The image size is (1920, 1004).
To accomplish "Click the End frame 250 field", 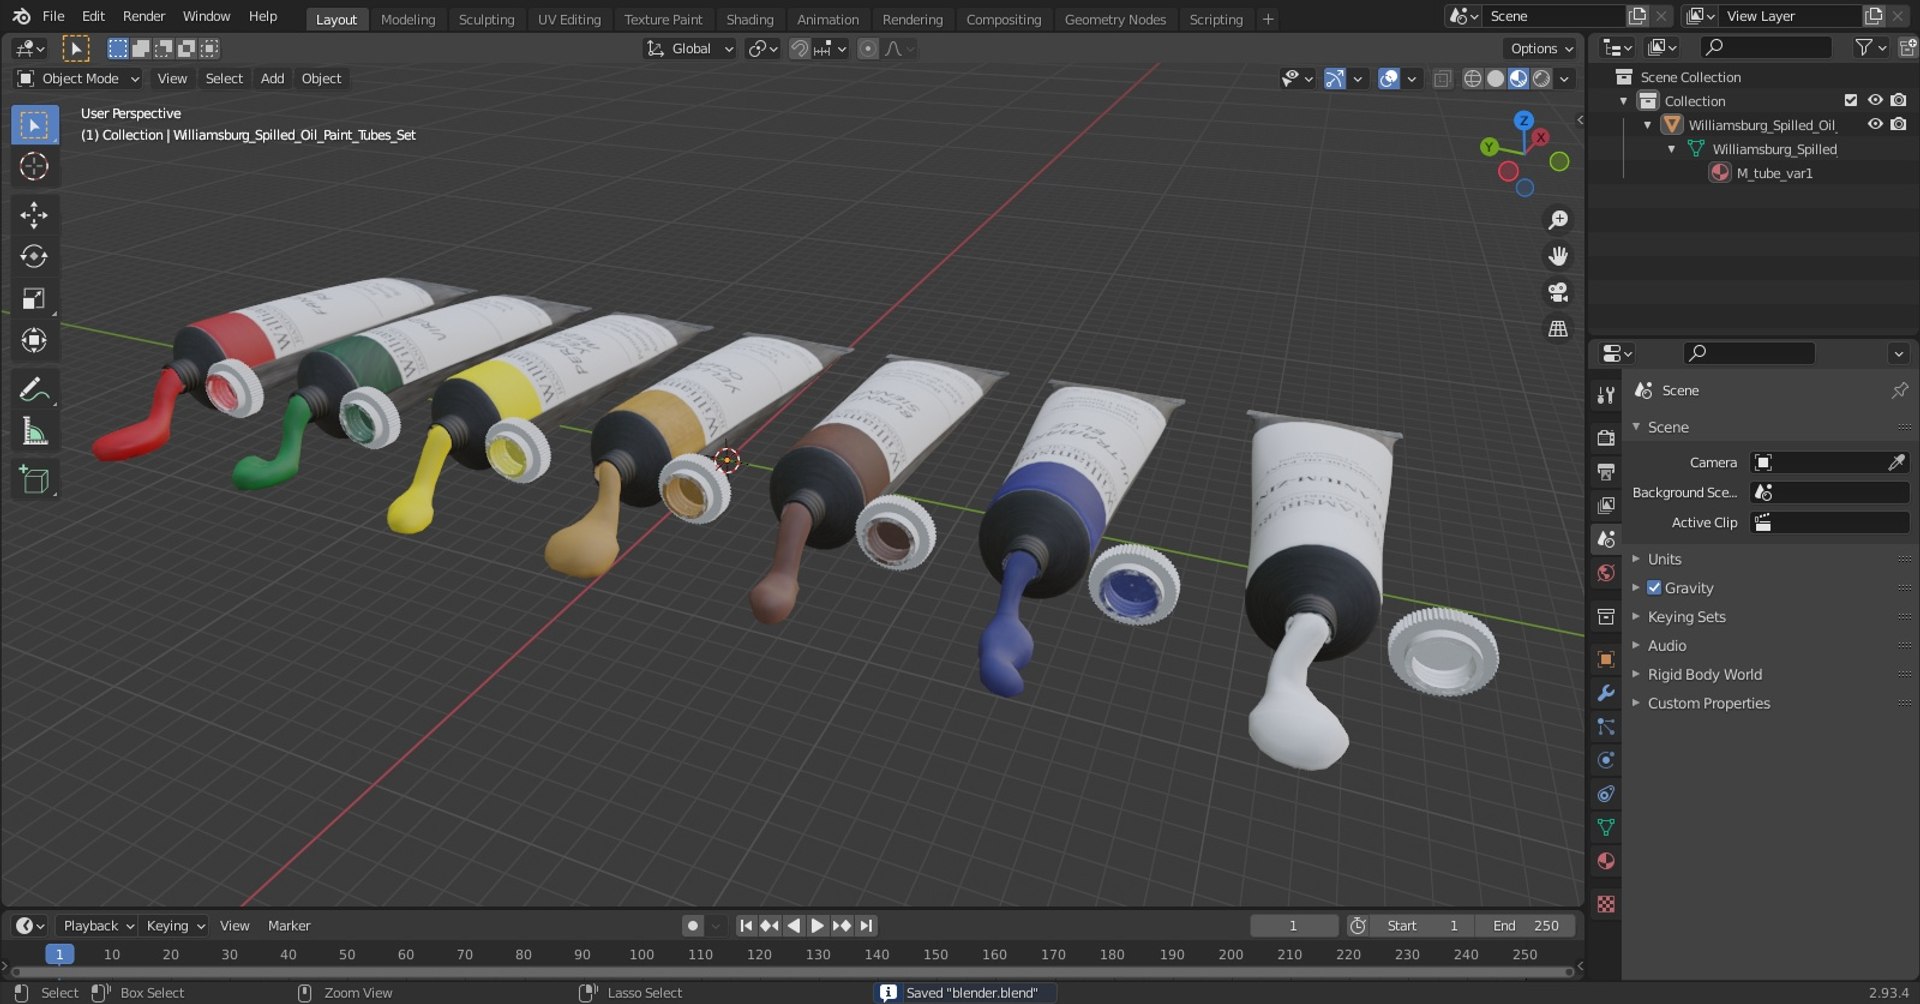I will pos(1526,926).
